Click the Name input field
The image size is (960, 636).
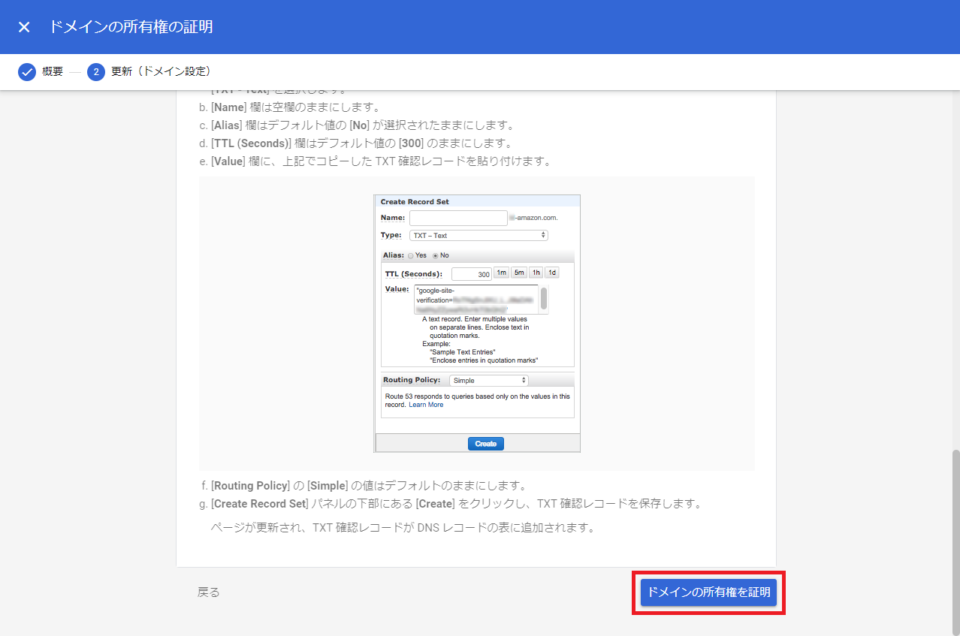pos(457,218)
